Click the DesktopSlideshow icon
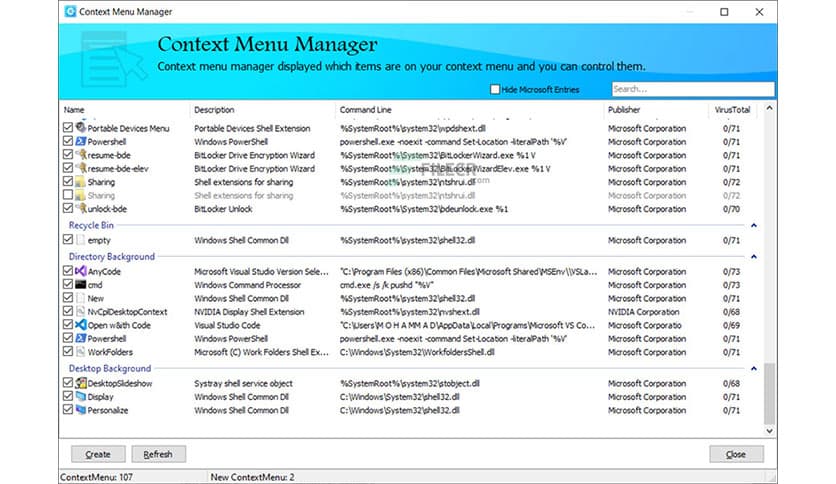The height and width of the screenshot is (484, 836). coord(81,383)
